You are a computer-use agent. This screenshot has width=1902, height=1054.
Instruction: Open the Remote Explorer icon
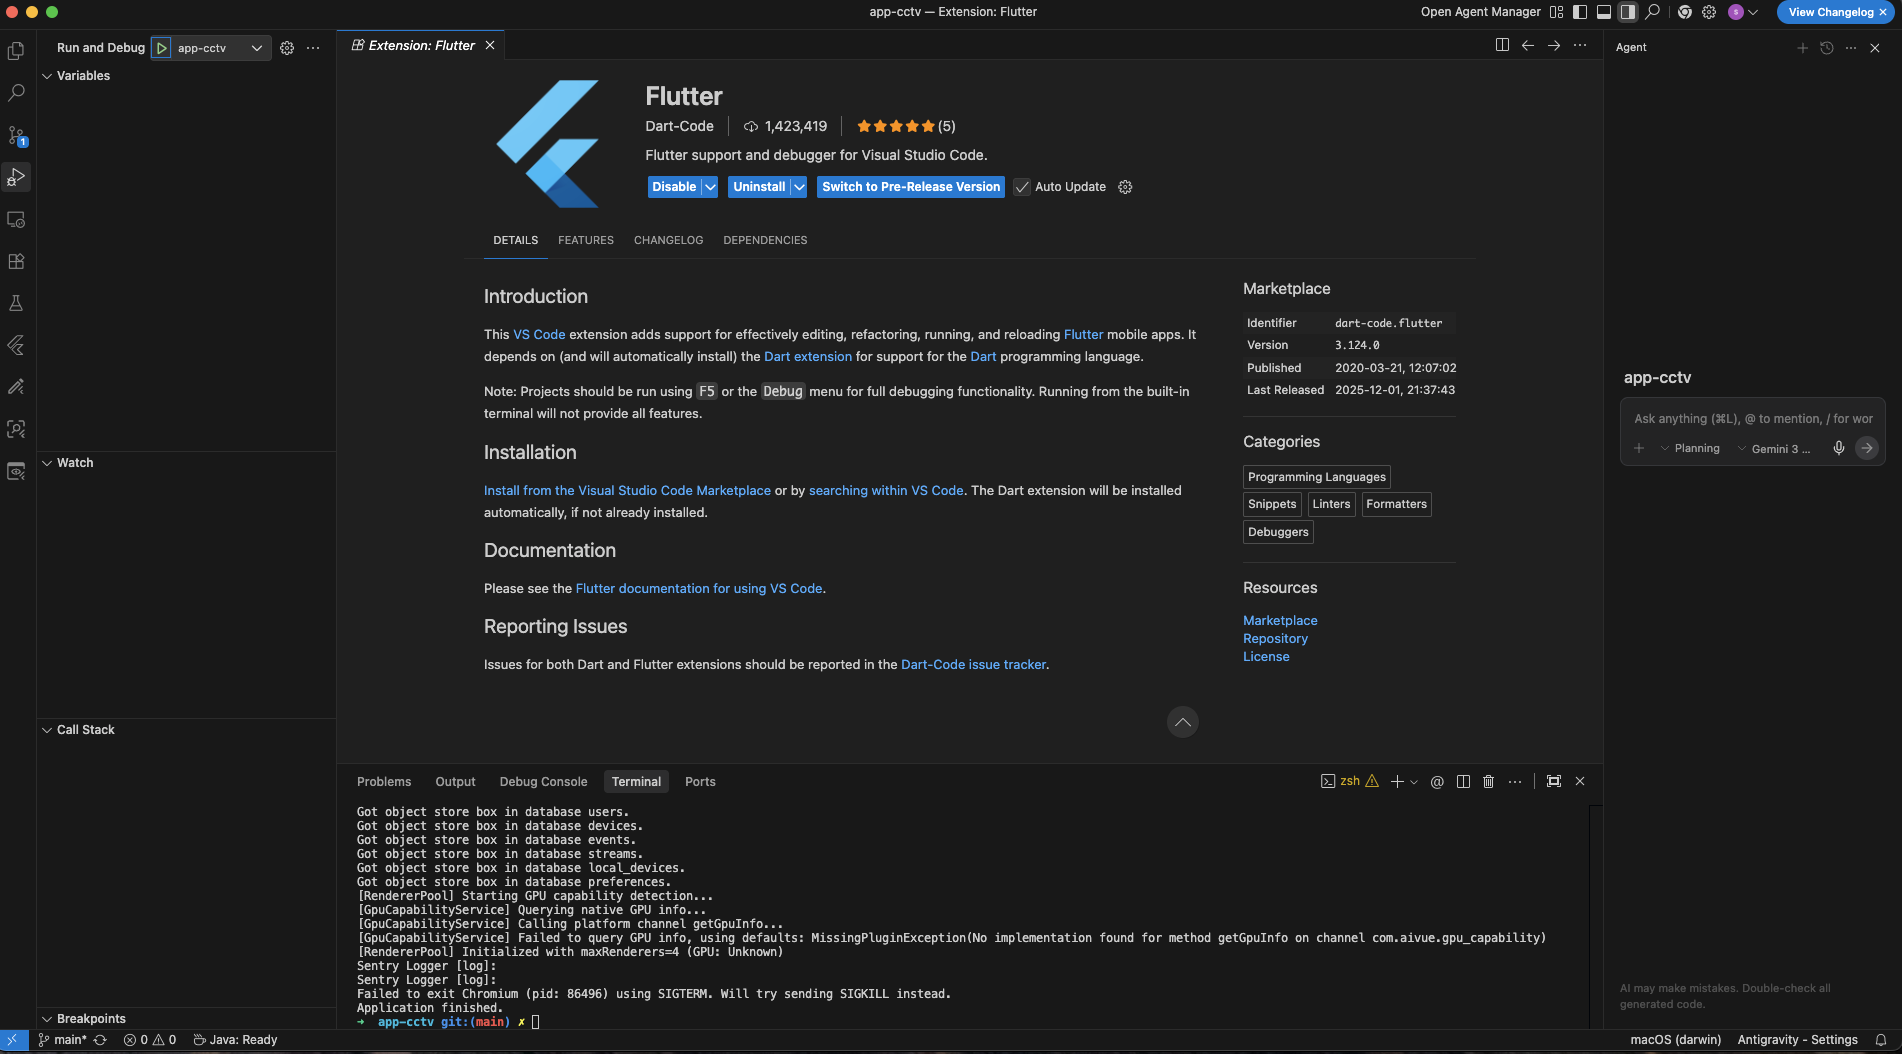coord(16,219)
